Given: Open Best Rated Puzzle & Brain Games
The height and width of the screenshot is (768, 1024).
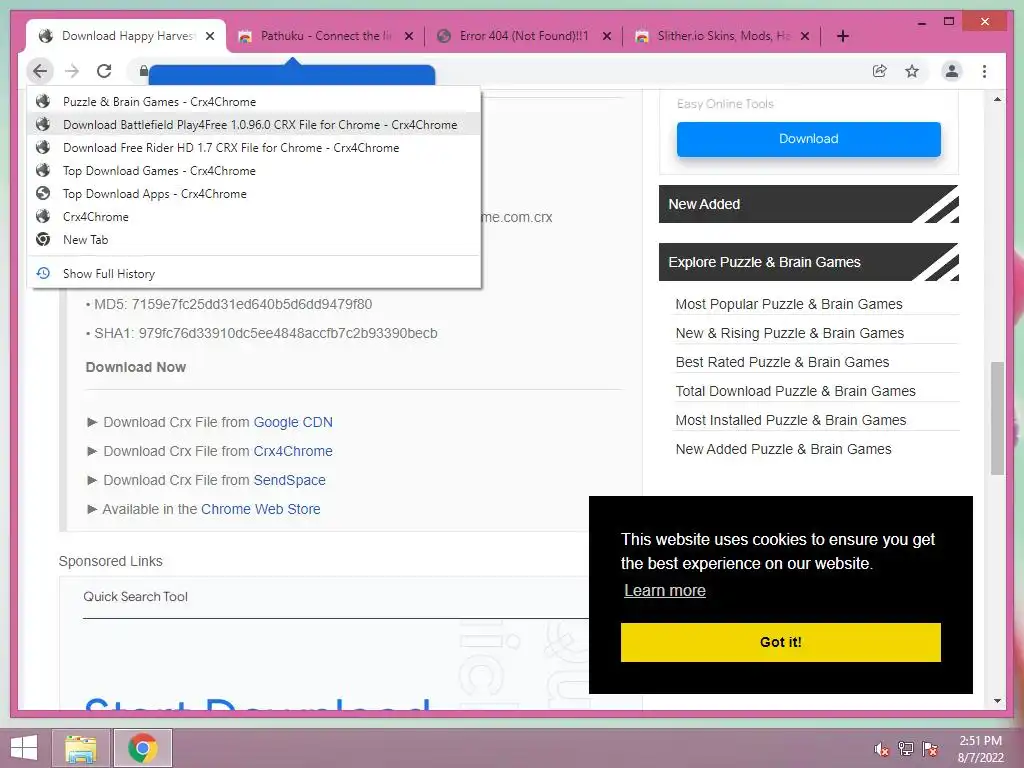Looking at the screenshot, I should 782,362.
